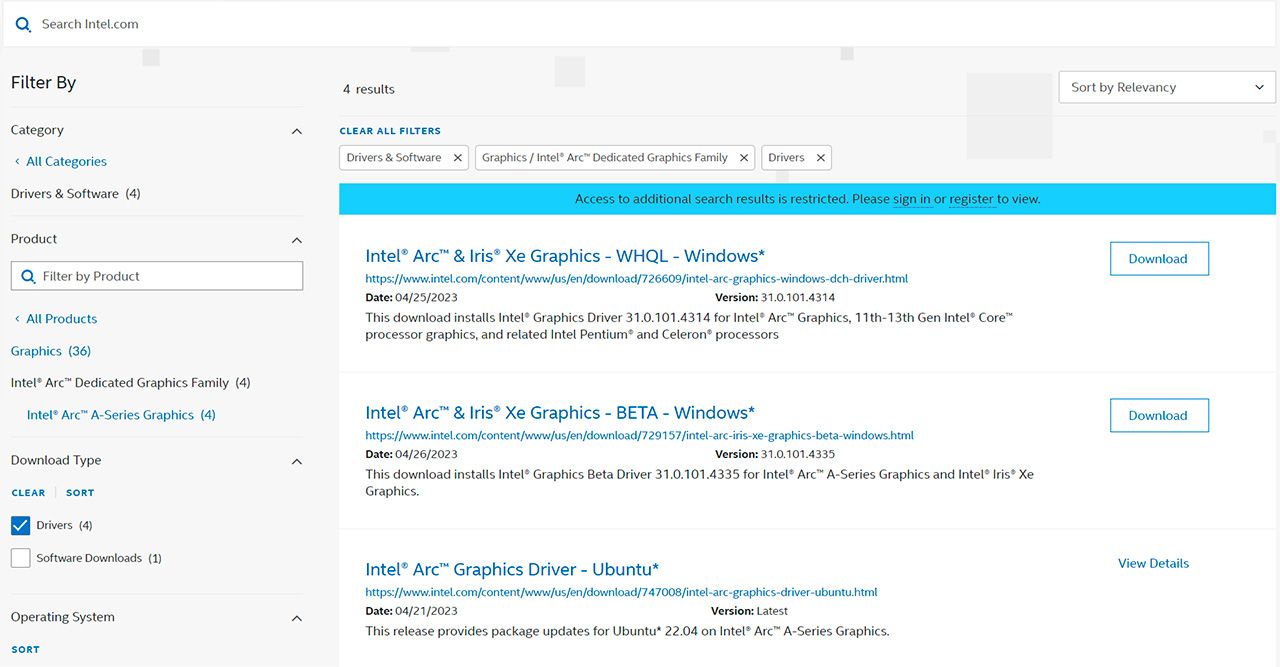This screenshot has width=1280, height=667.
Task: Collapse the Product filter section
Action: (x=296, y=240)
